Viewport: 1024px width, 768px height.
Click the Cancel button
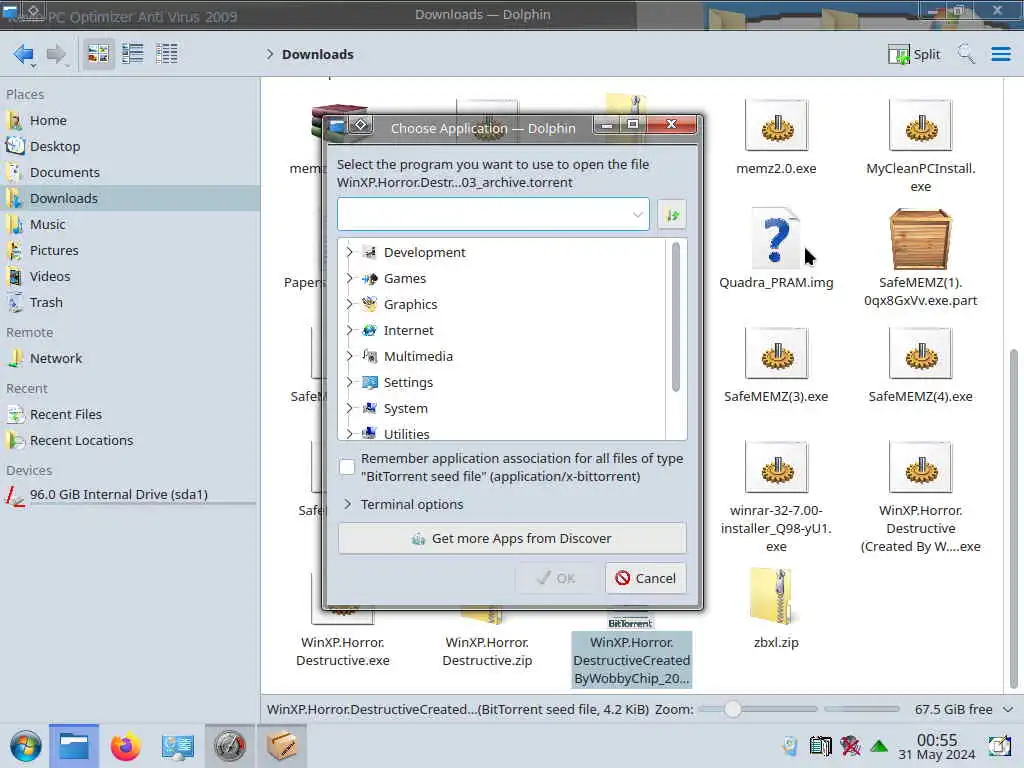645,578
